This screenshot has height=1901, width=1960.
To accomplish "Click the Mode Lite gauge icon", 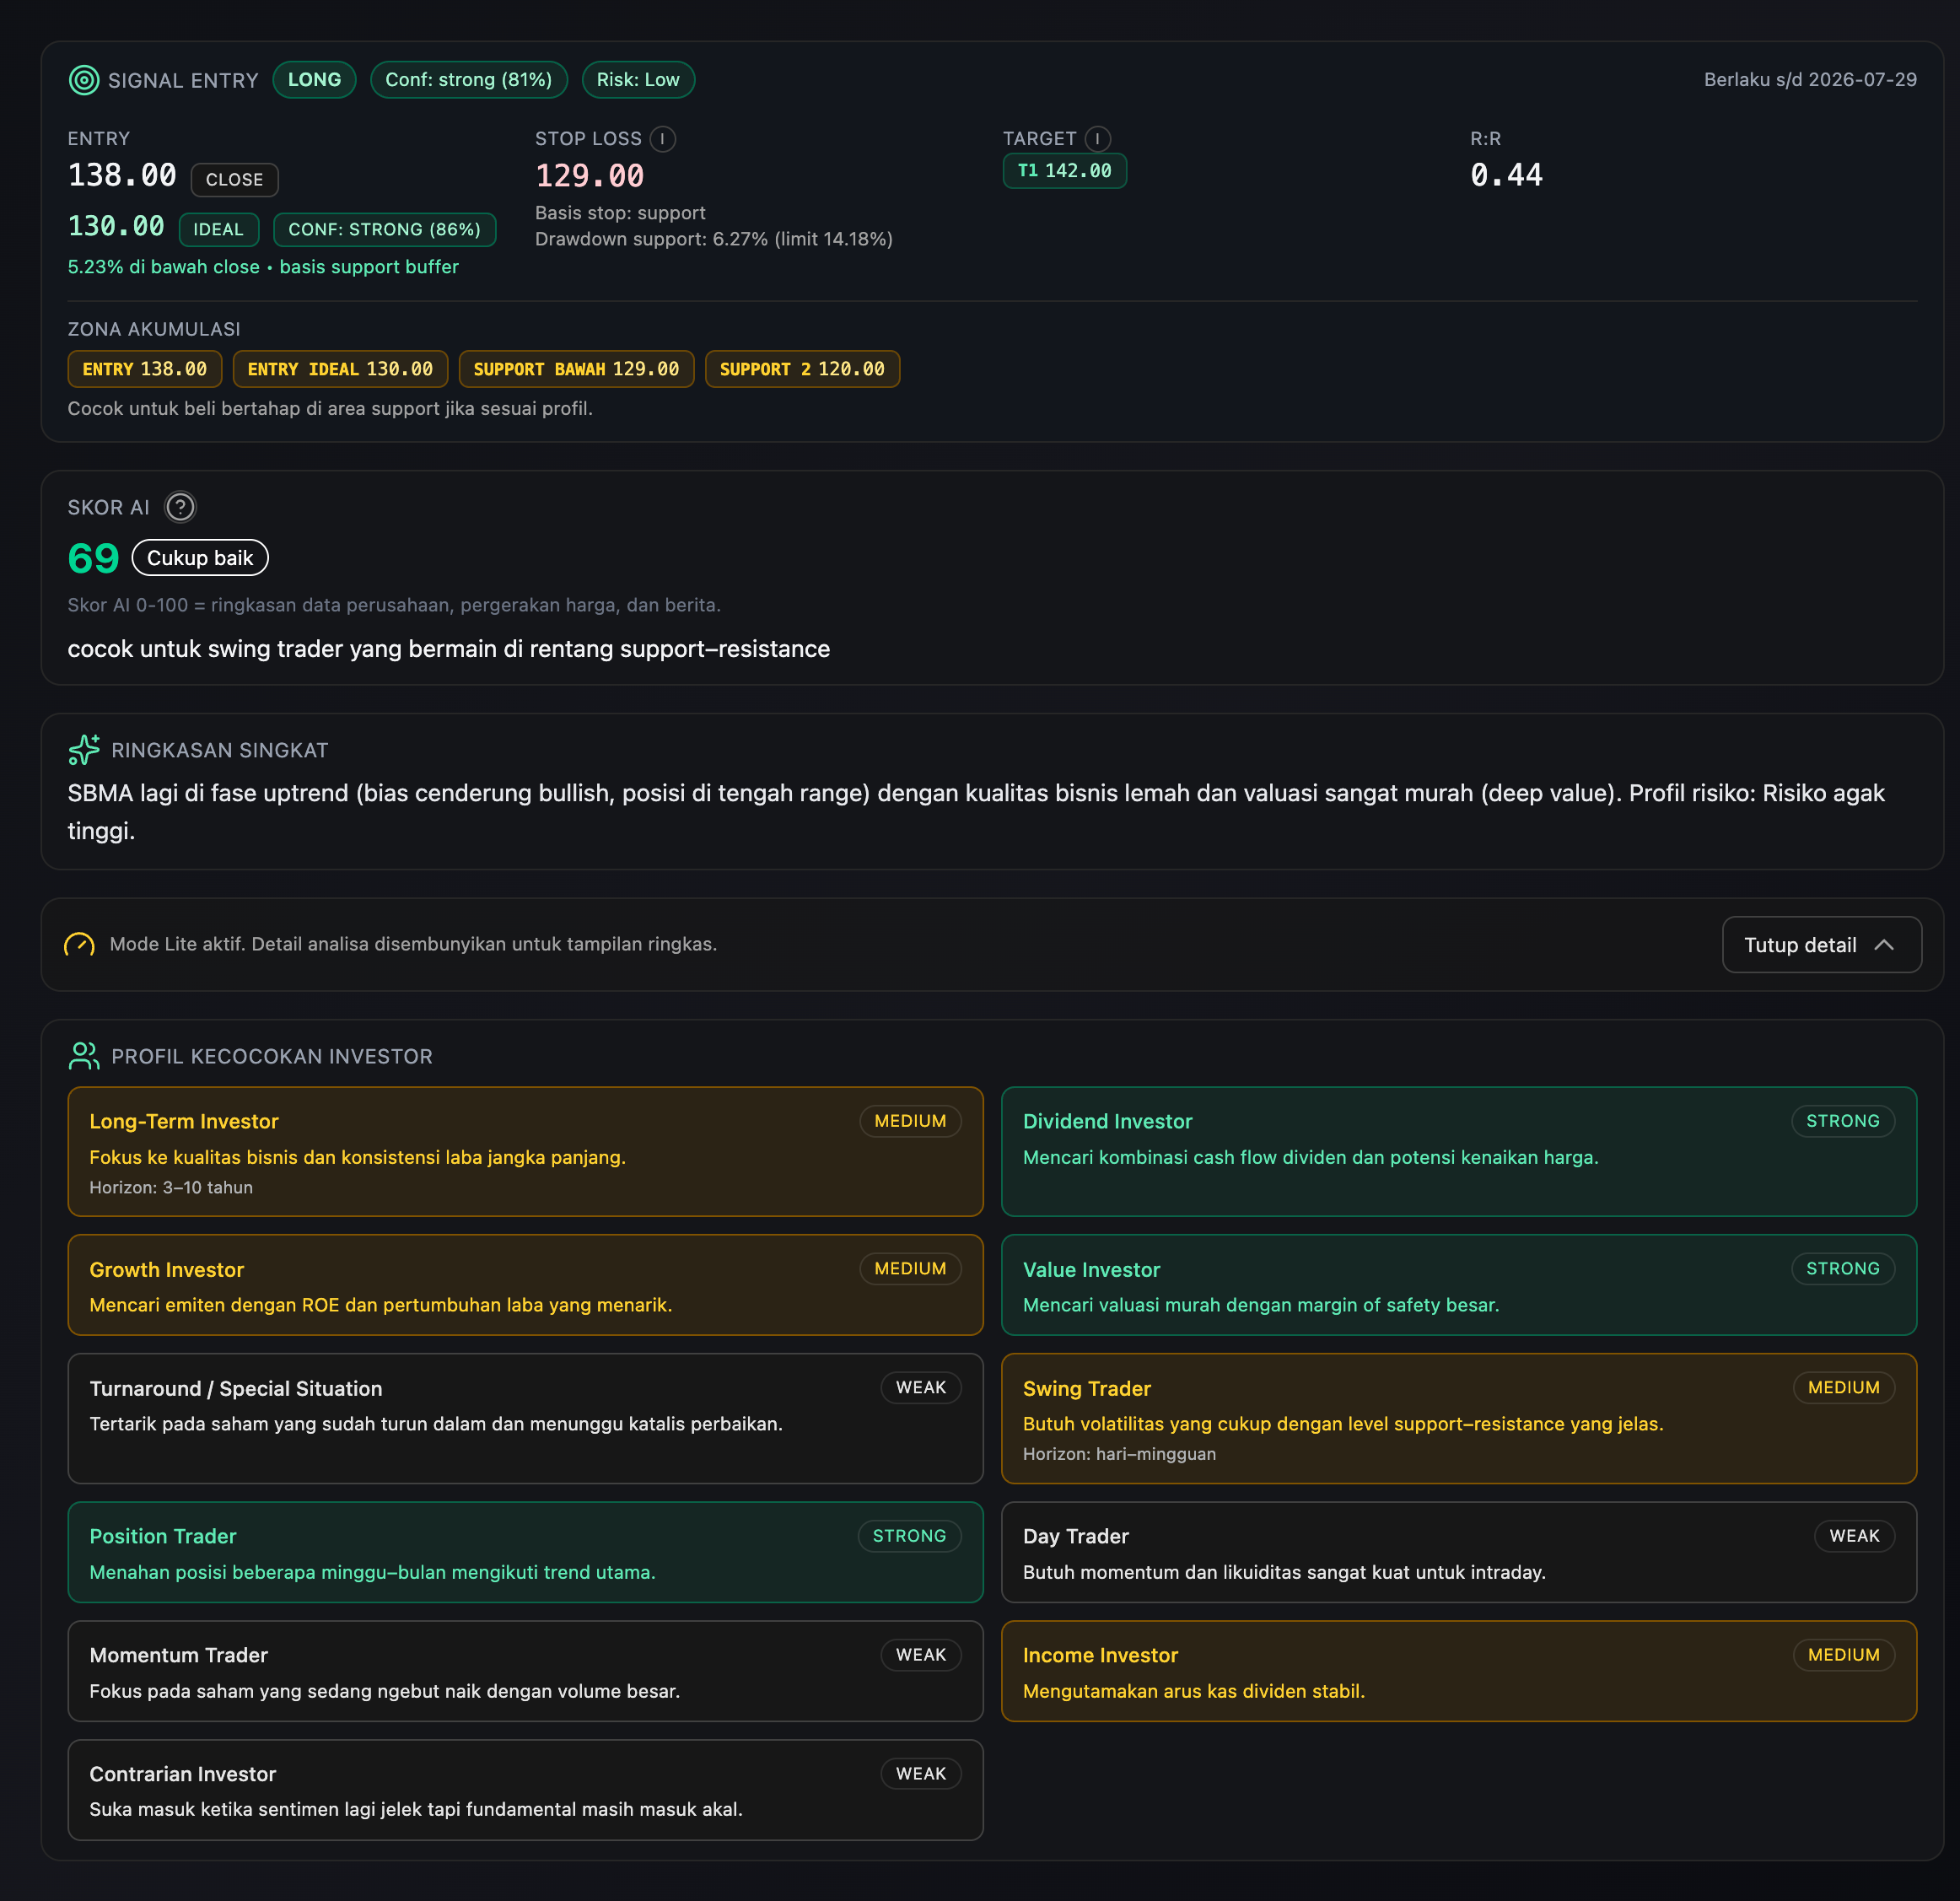I will click(79, 944).
